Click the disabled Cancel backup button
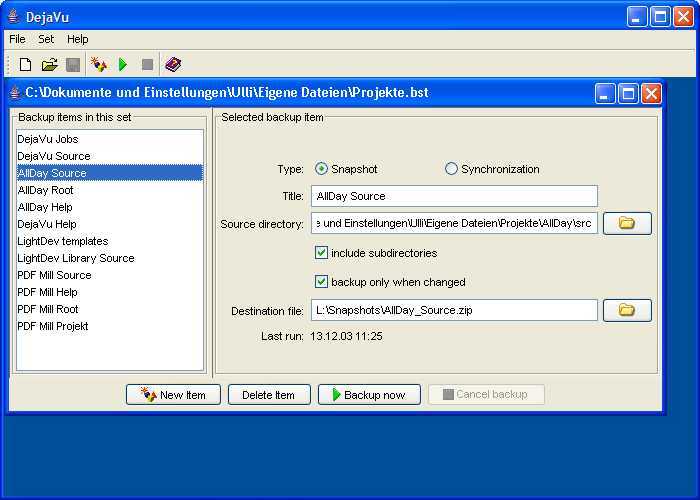The height and width of the screenshot is (500, 700). click(486, 395)
